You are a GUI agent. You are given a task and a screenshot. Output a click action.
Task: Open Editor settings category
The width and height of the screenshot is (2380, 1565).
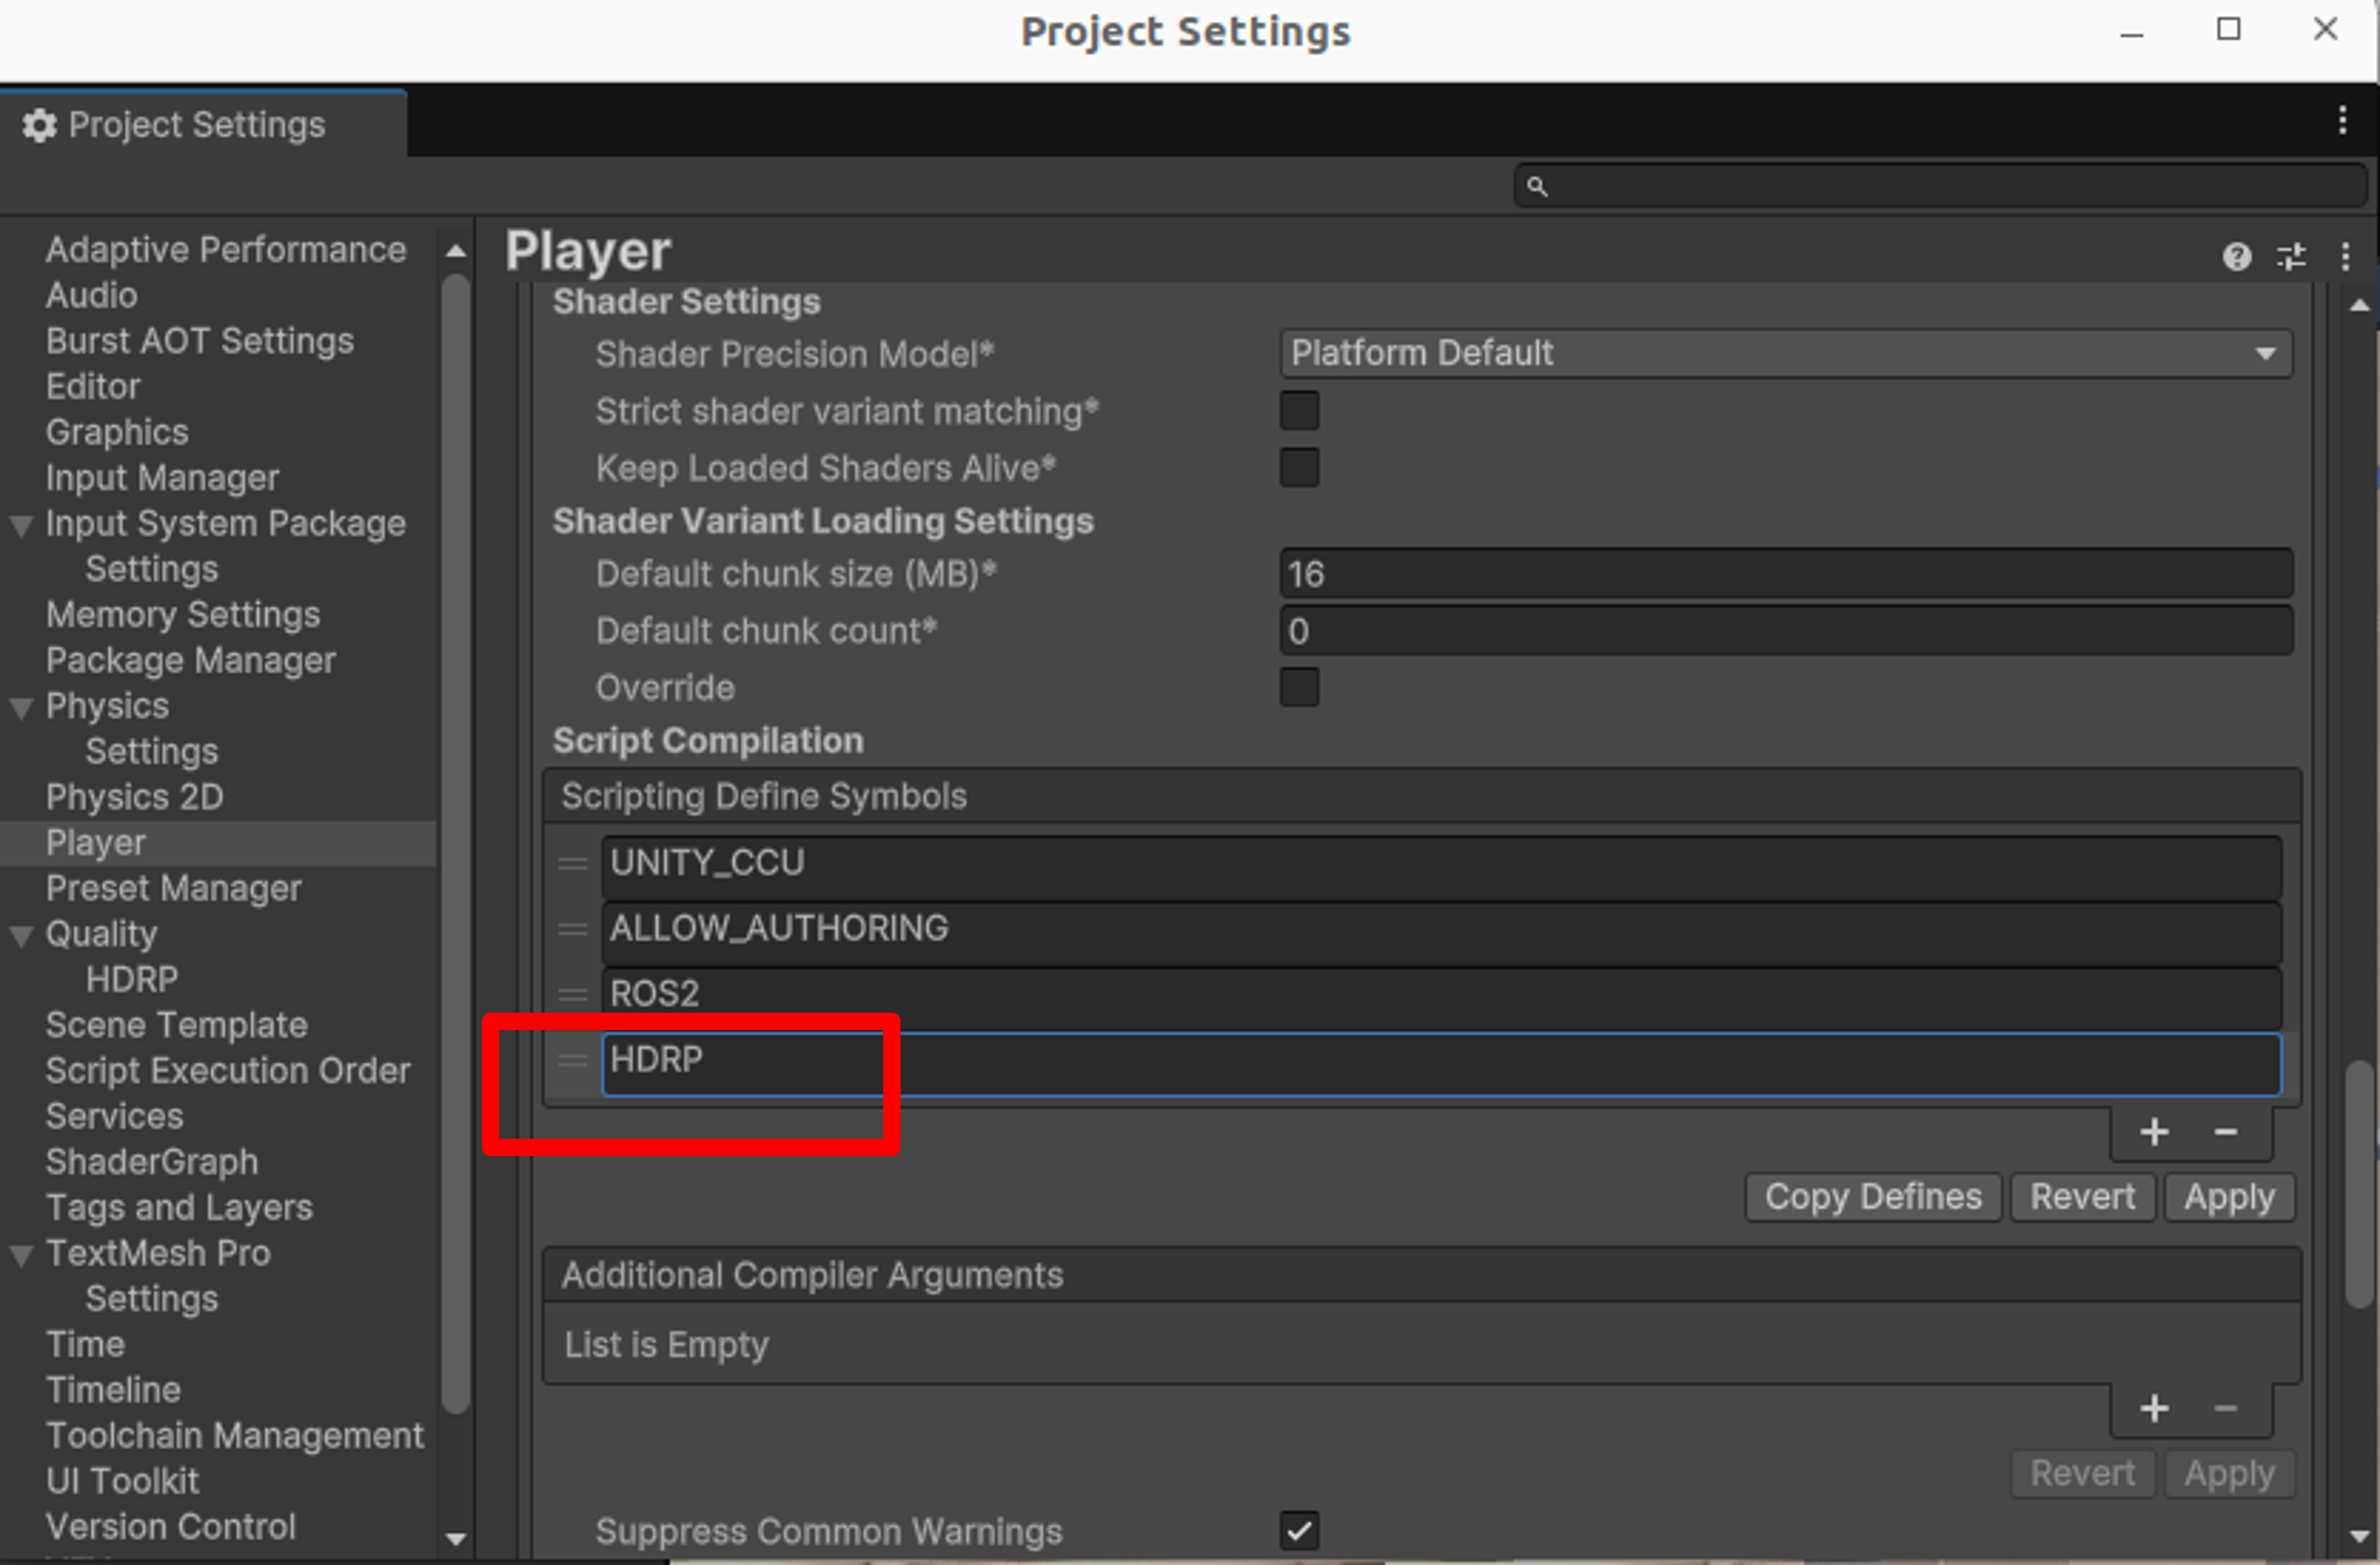coord(93,386)
